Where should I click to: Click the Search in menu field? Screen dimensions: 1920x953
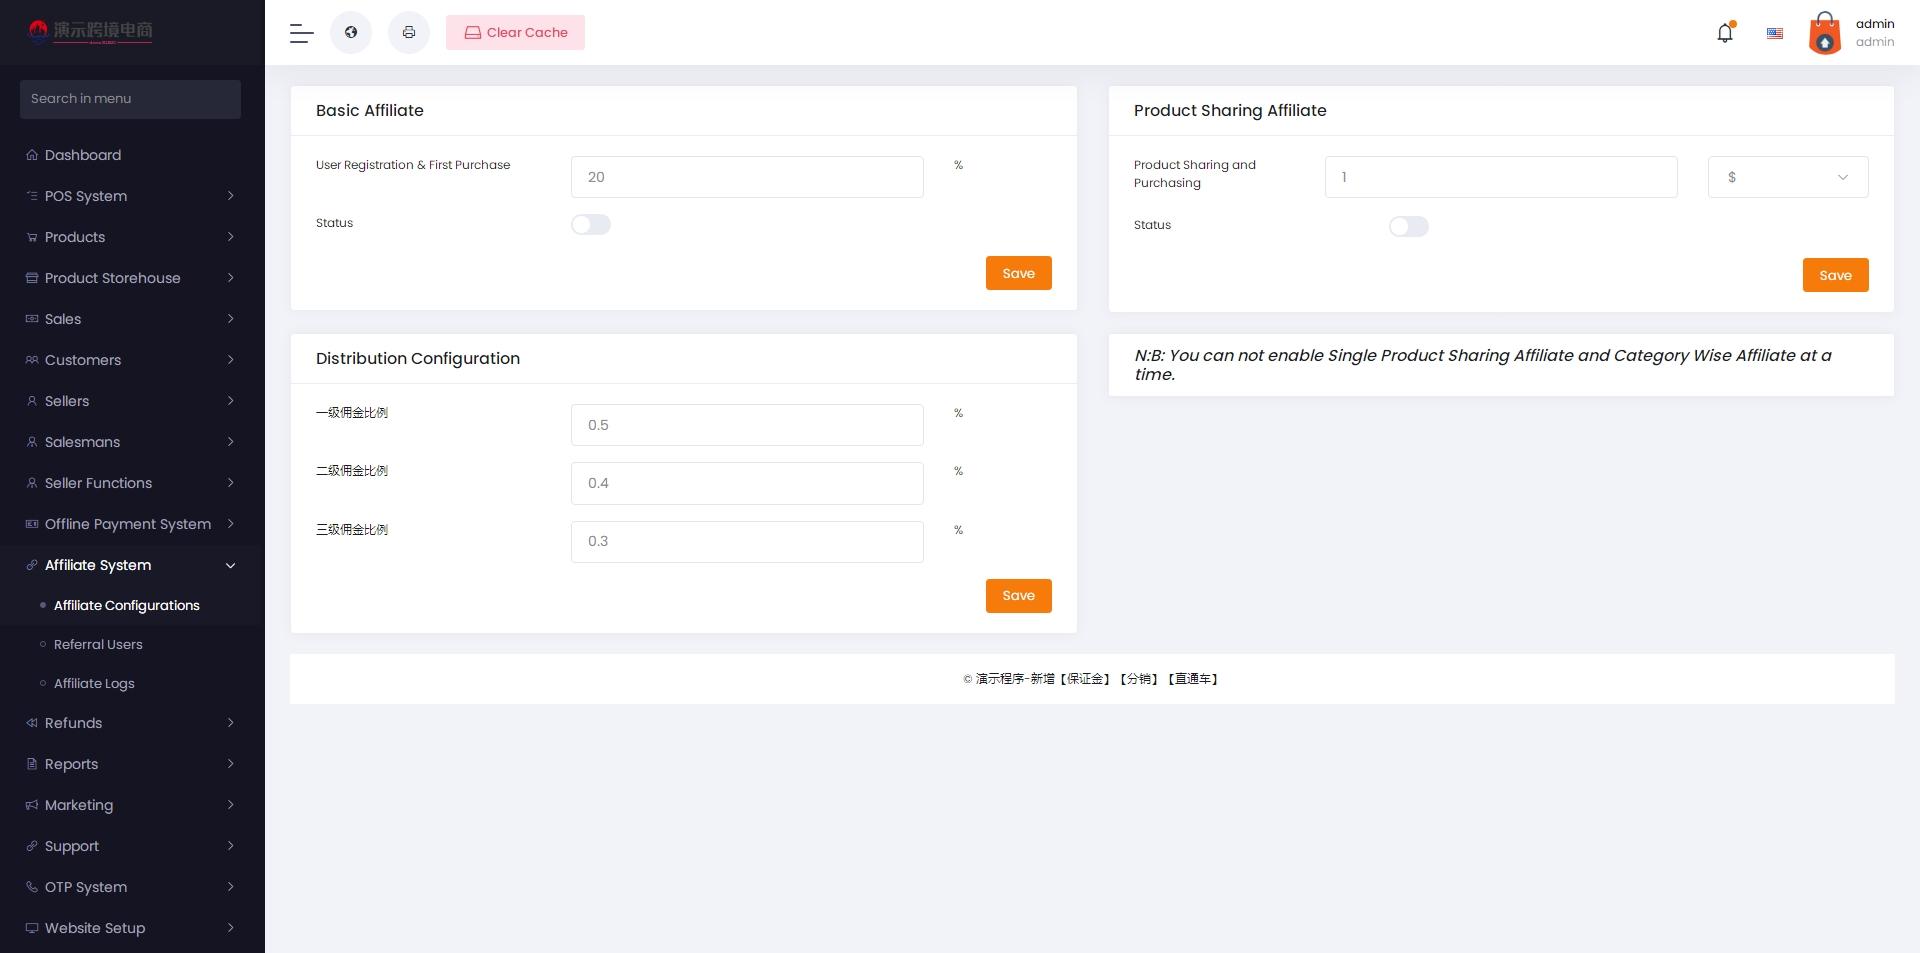coord(130,99)
